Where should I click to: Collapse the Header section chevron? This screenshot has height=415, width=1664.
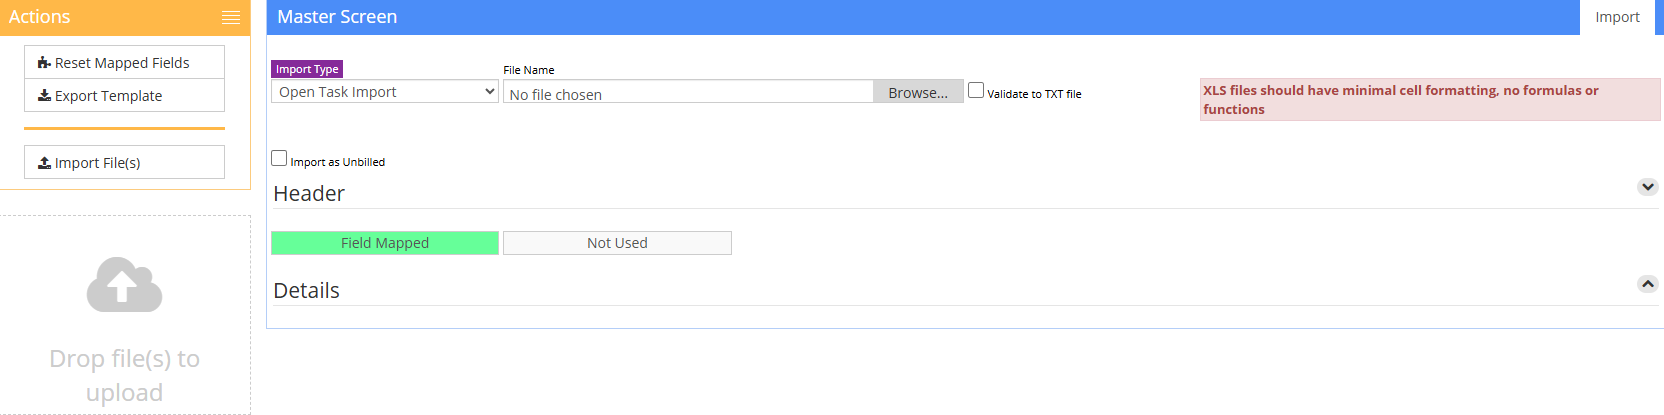pyautogui.click(x=1648, y=187)
